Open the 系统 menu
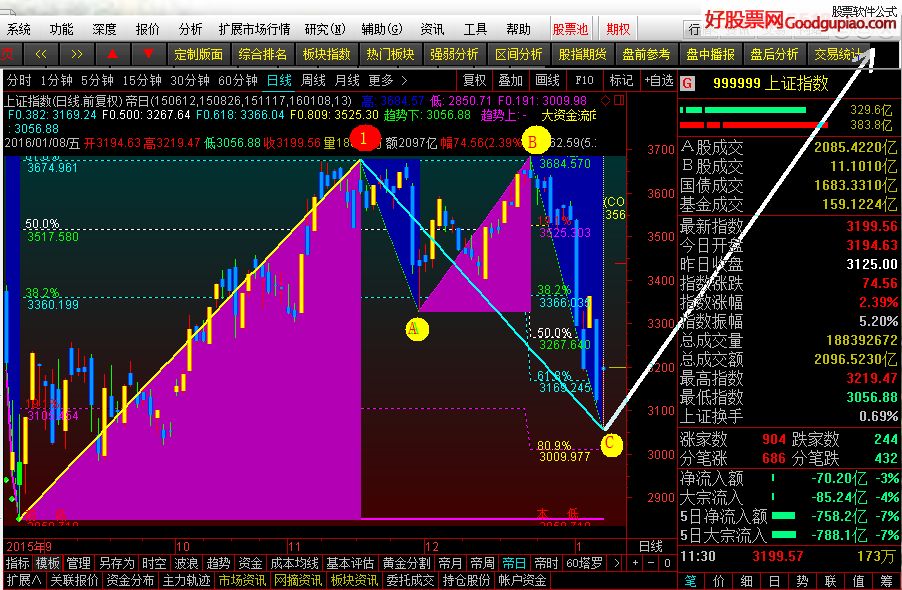The image size is (902, 590). tap(19, 29)
